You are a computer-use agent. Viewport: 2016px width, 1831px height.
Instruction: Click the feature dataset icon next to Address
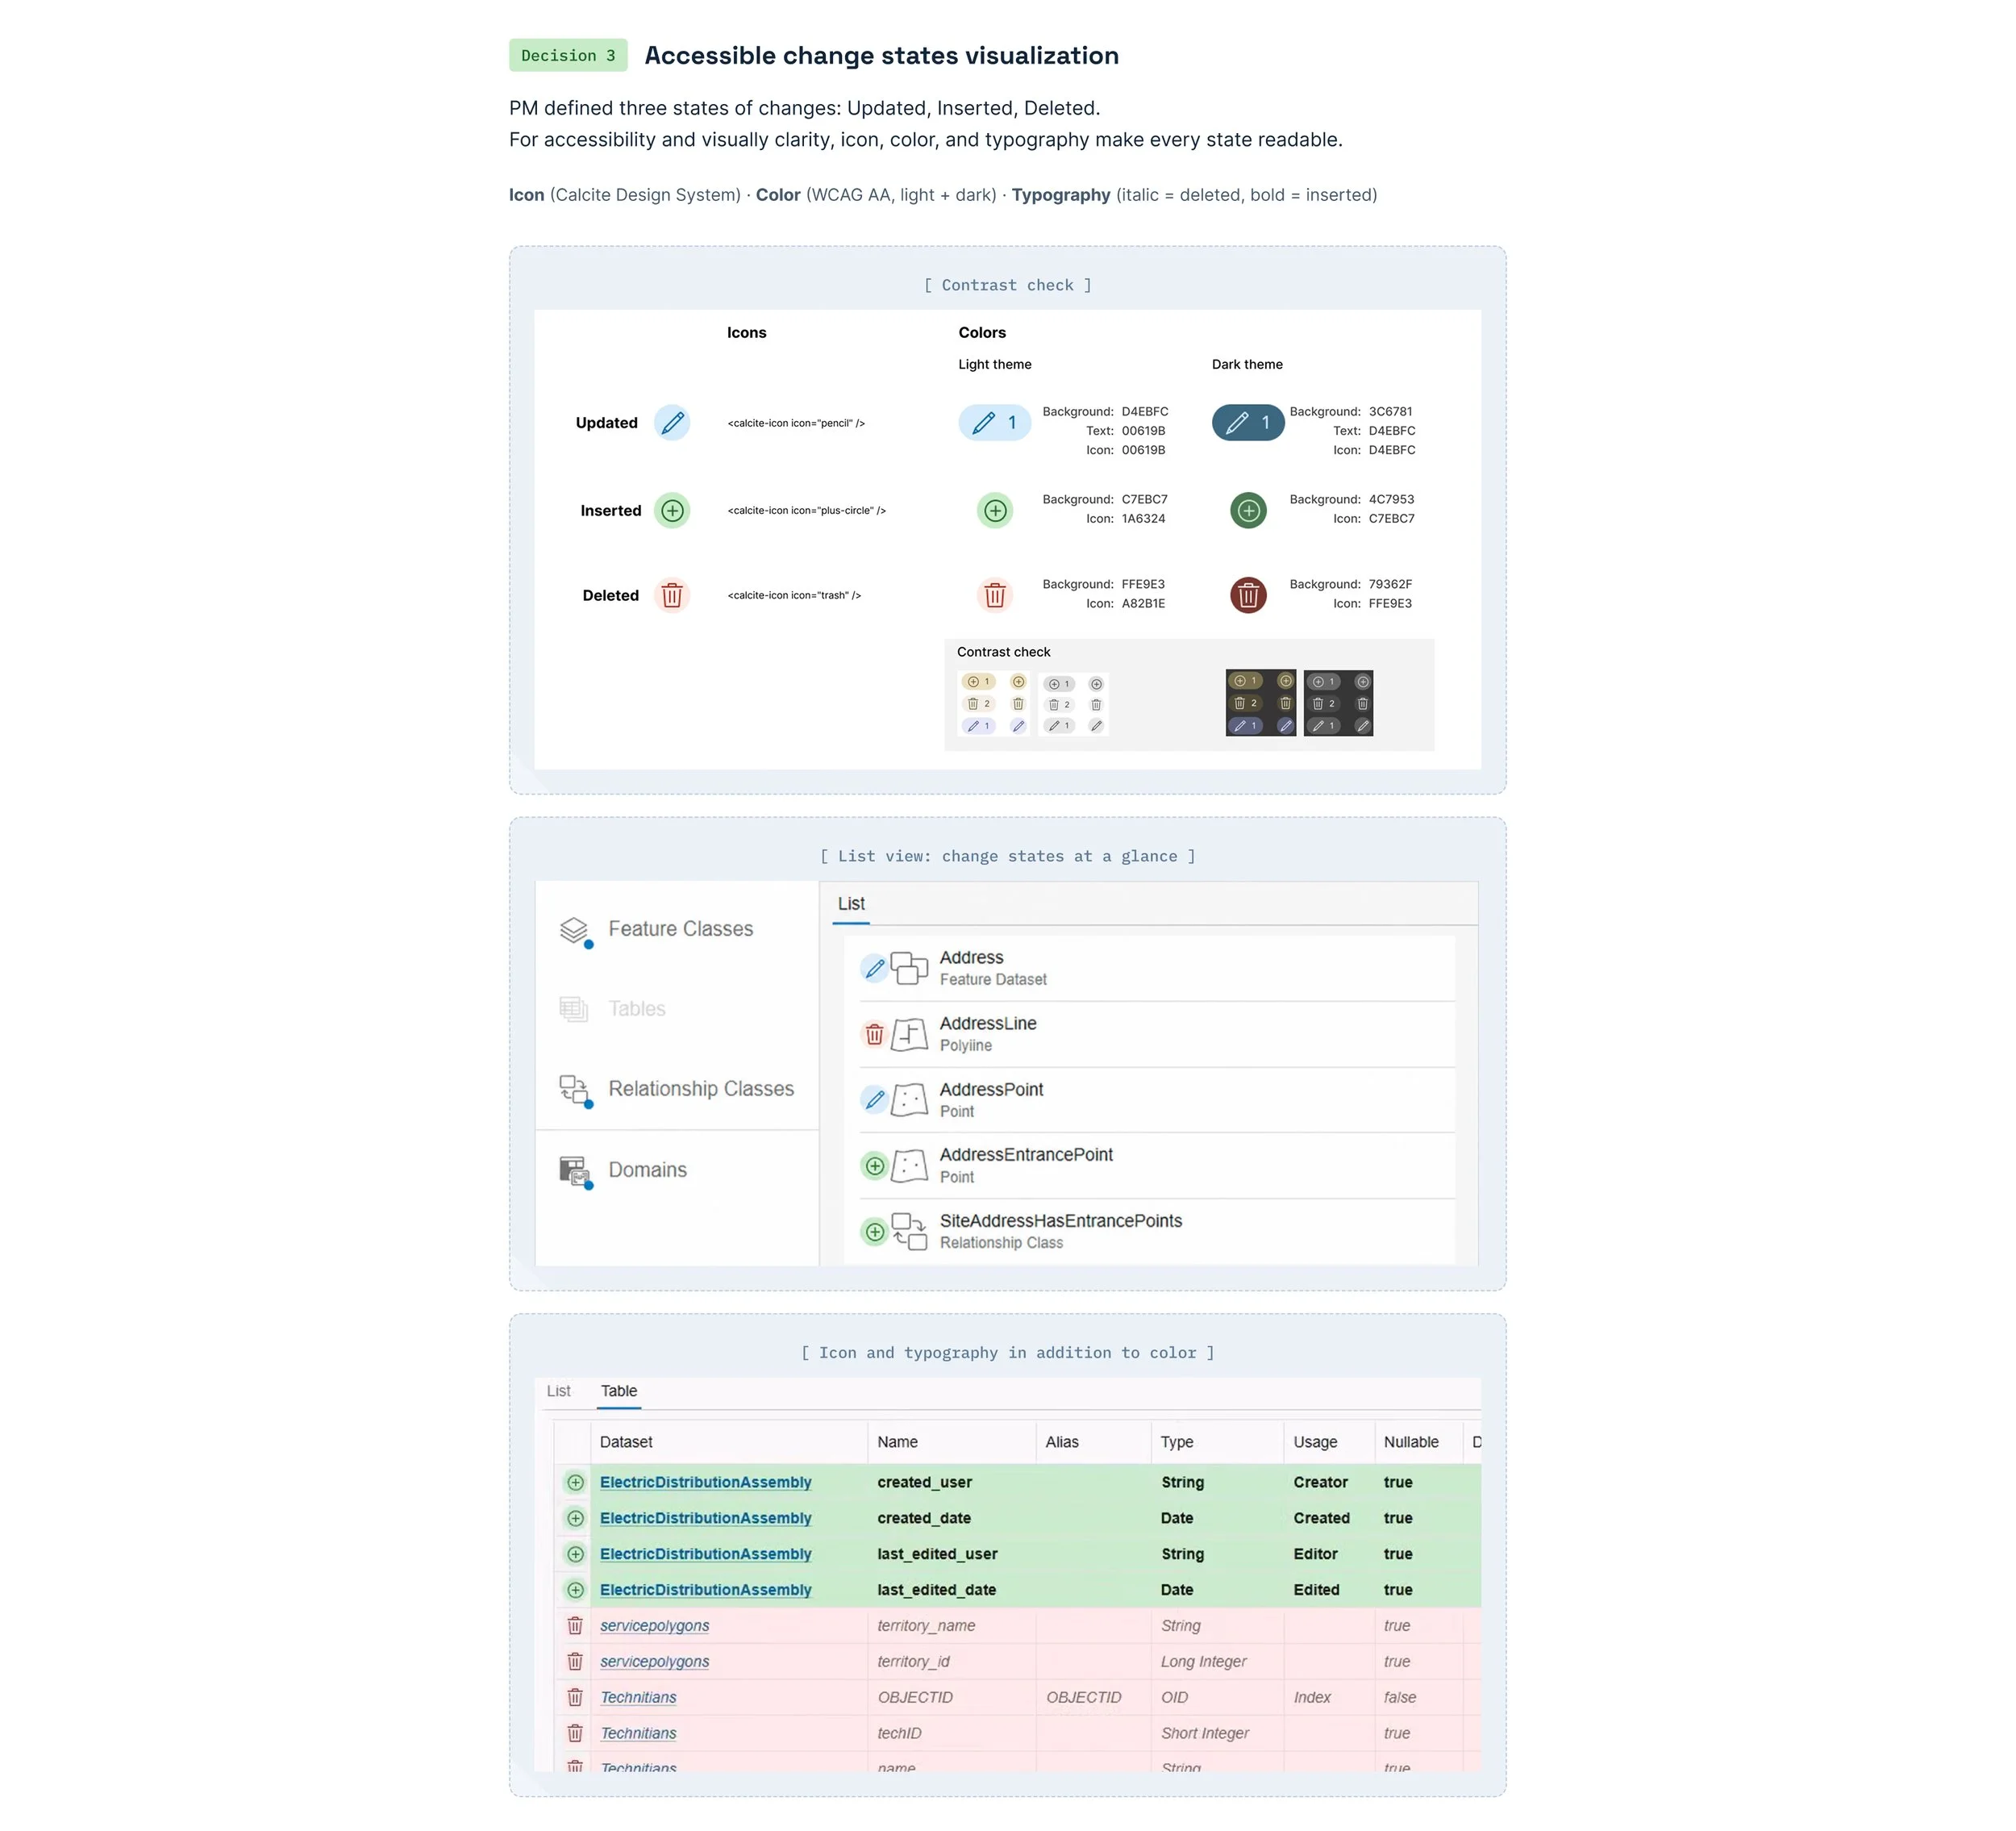point(909,968)
